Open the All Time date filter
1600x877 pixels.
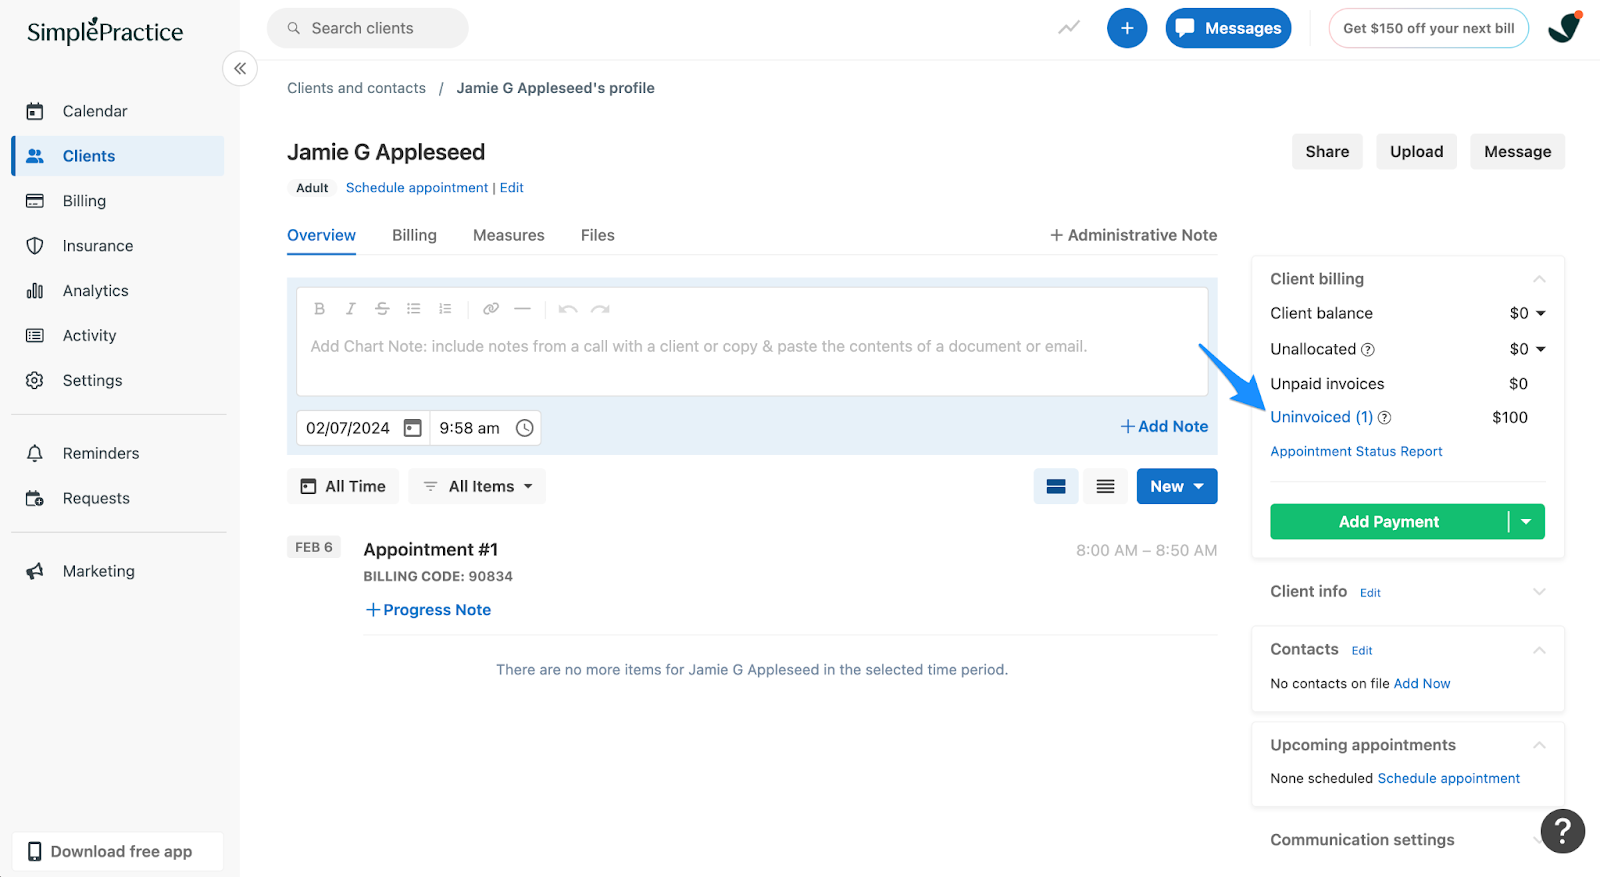(x=343, y=486)
